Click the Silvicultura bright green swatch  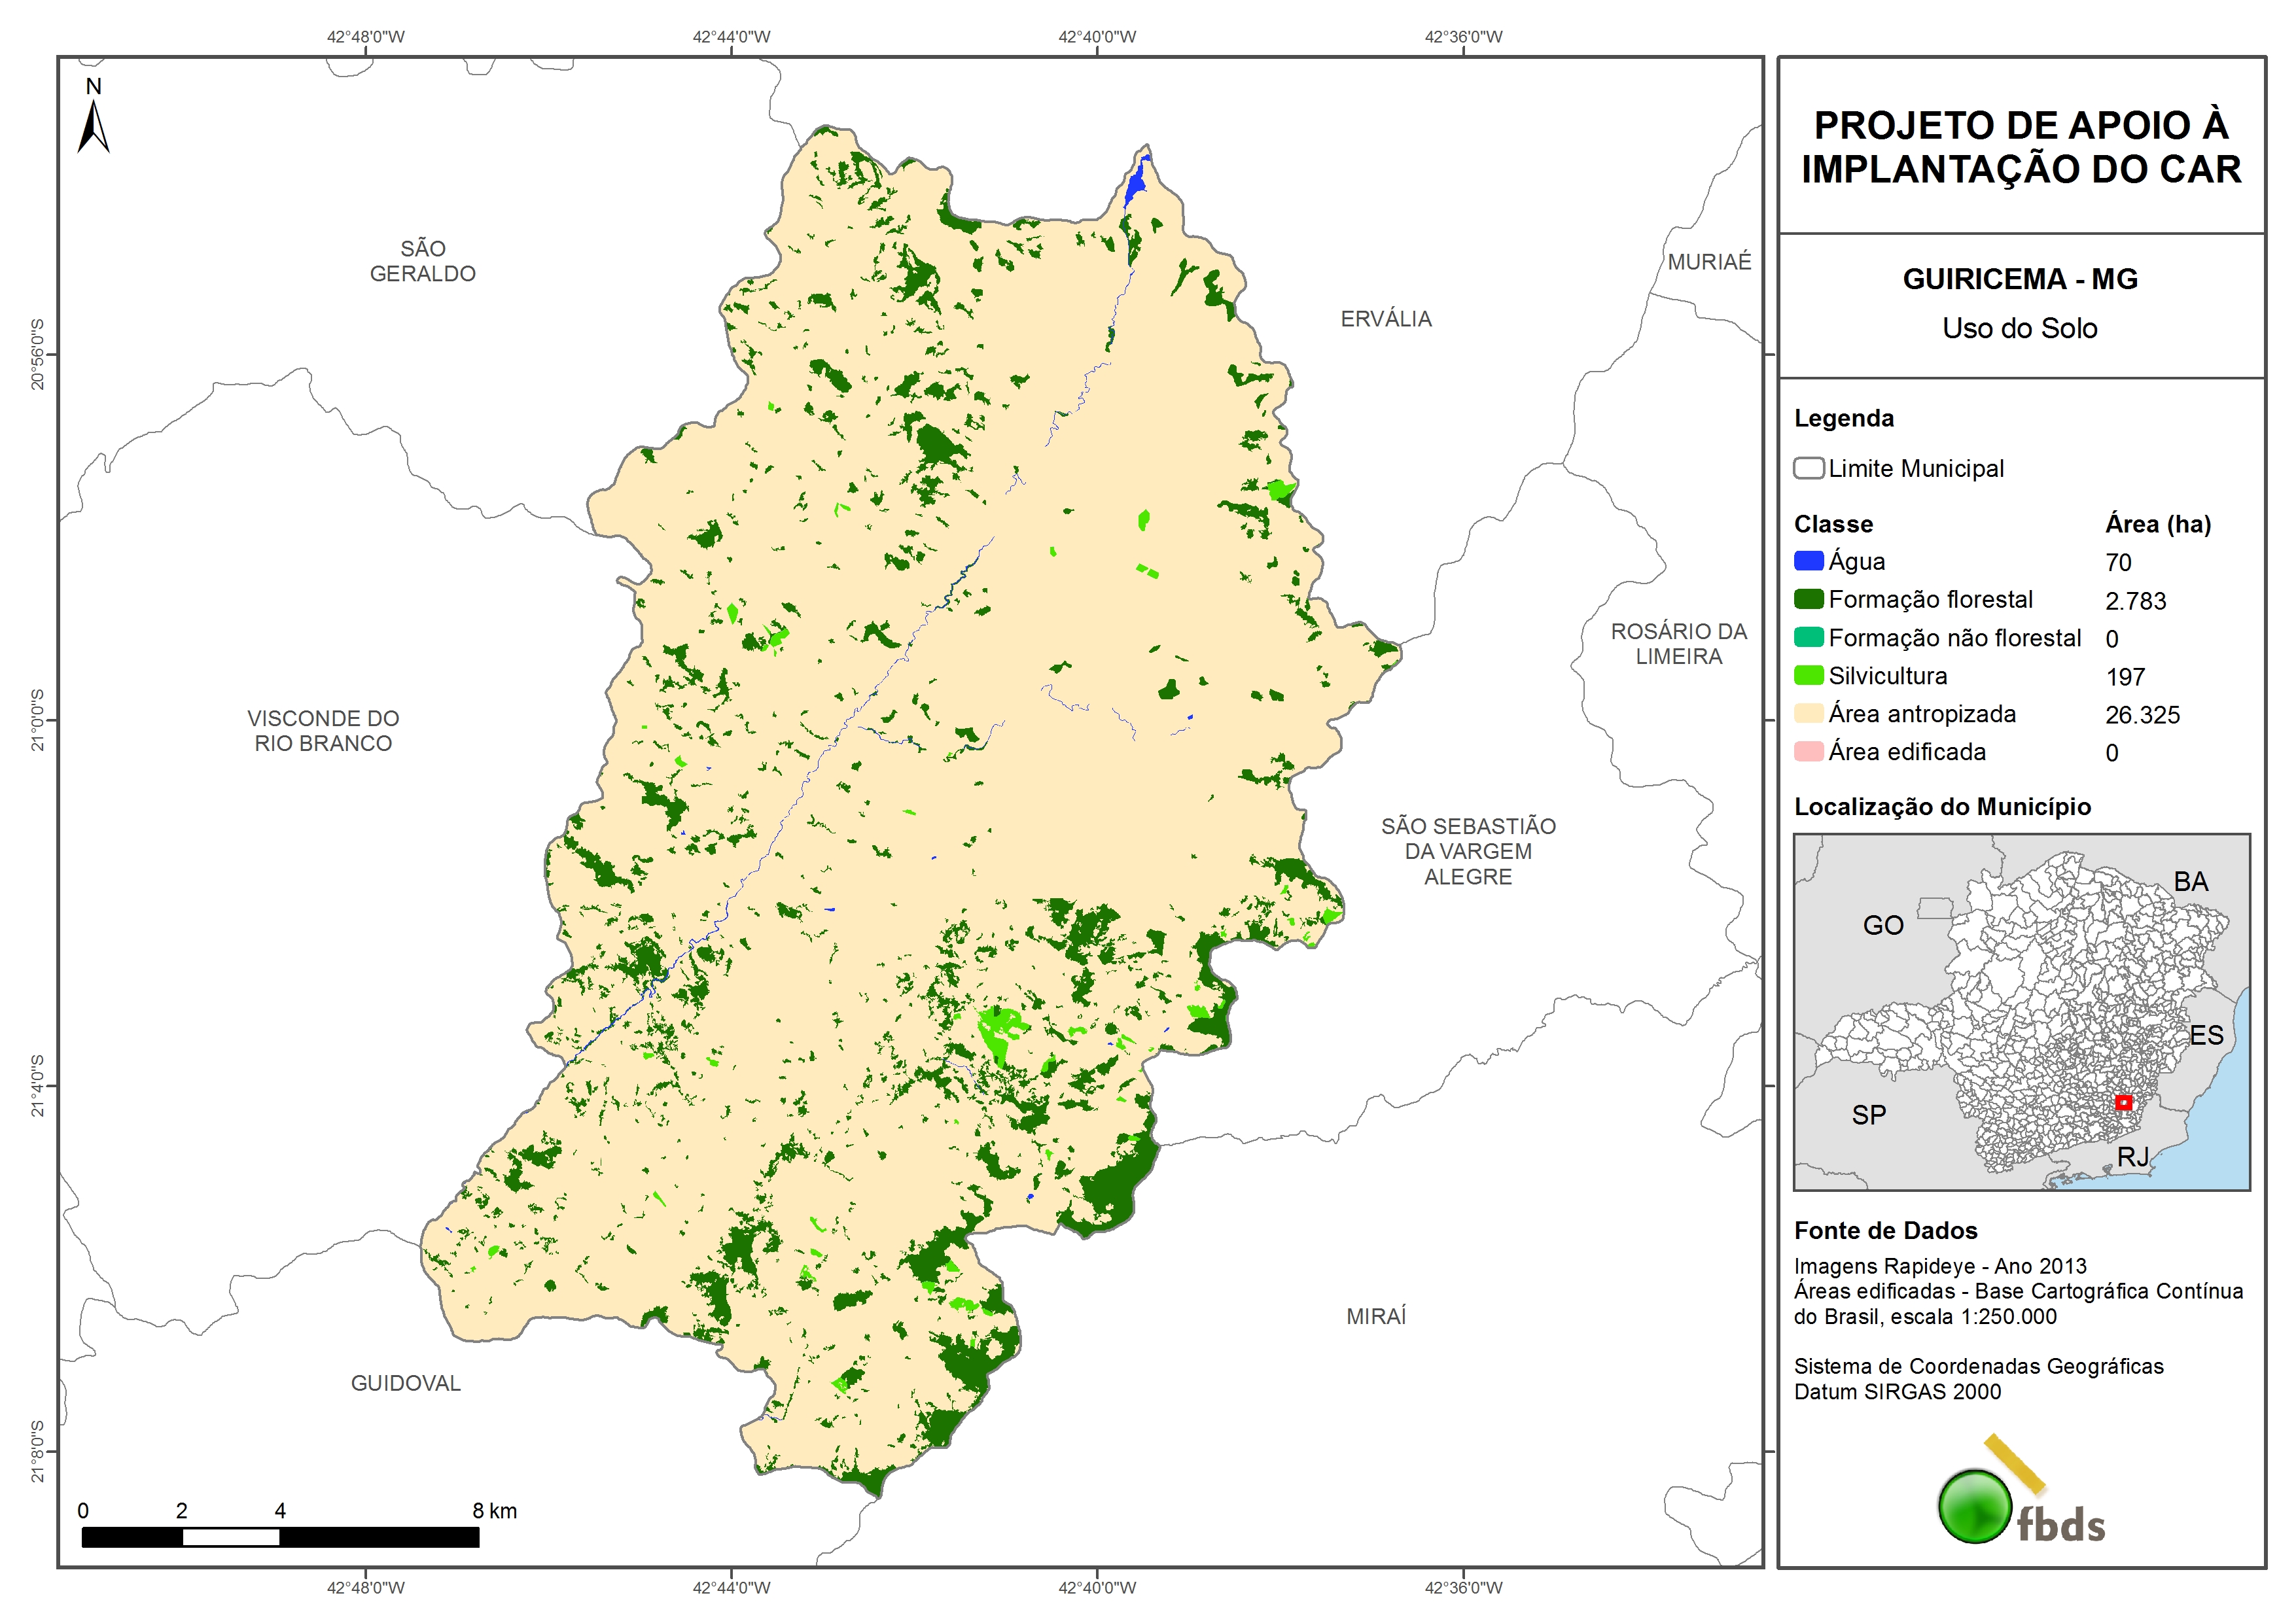tap(1808, 675)
